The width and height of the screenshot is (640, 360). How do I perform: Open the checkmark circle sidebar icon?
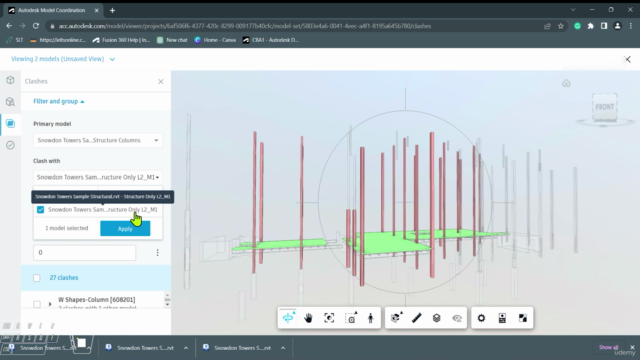tap(10, 145)
